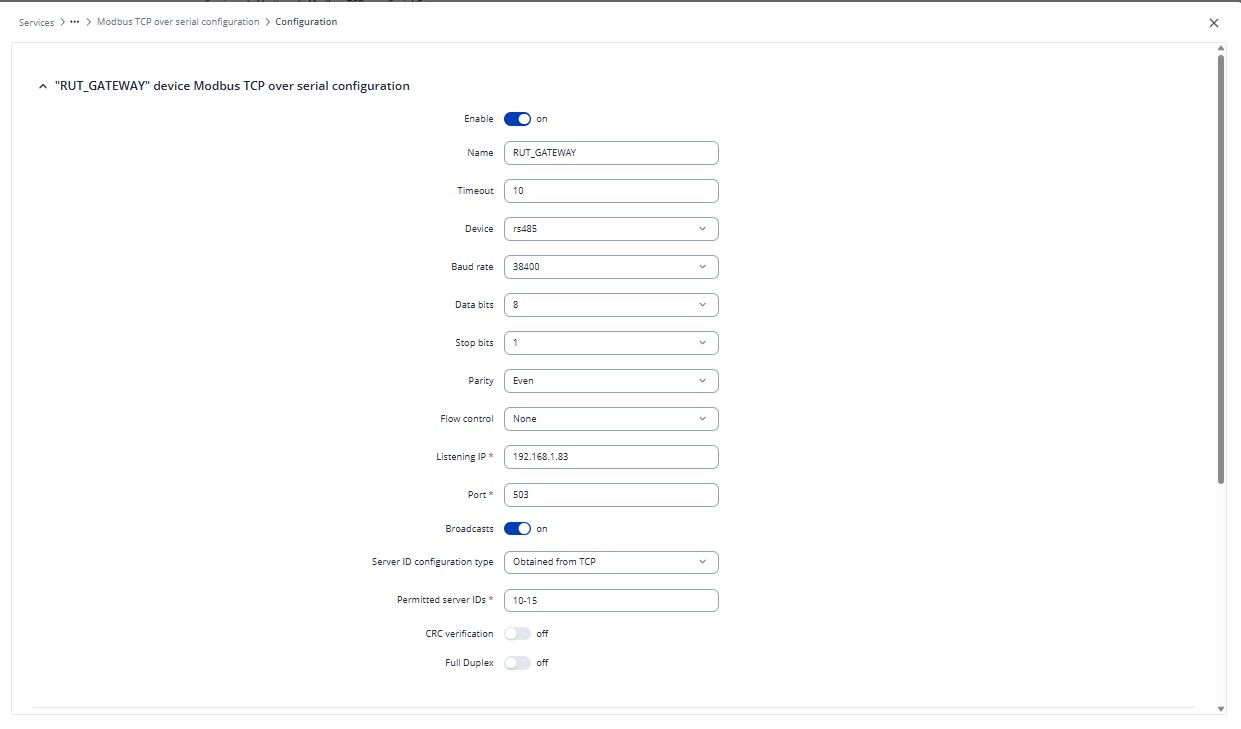
Task: Turn off the Broadcasts toggle
Action: [x=517, y=529]
